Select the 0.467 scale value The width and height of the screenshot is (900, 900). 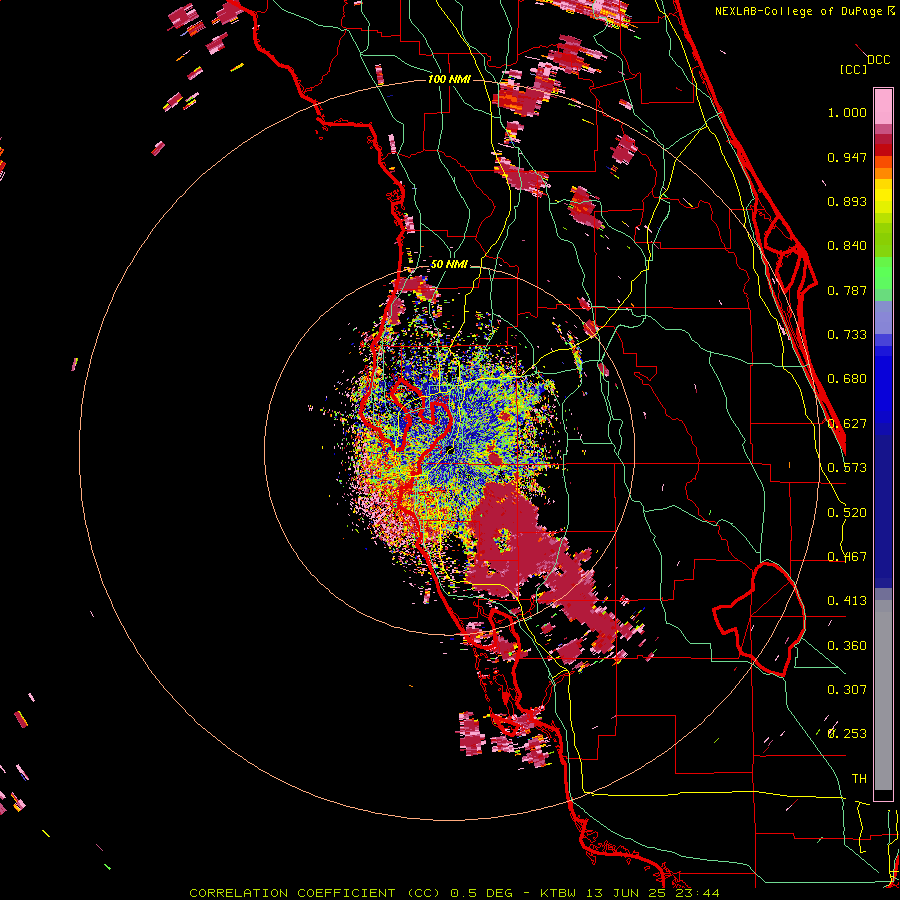[847, 557]
